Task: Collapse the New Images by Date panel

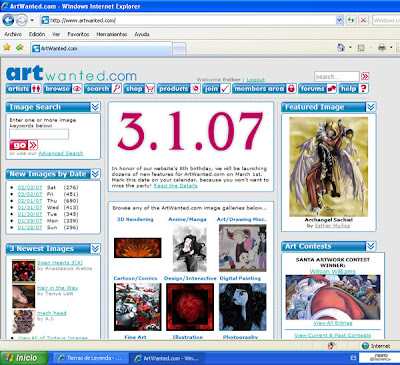Action: point(95,174)
